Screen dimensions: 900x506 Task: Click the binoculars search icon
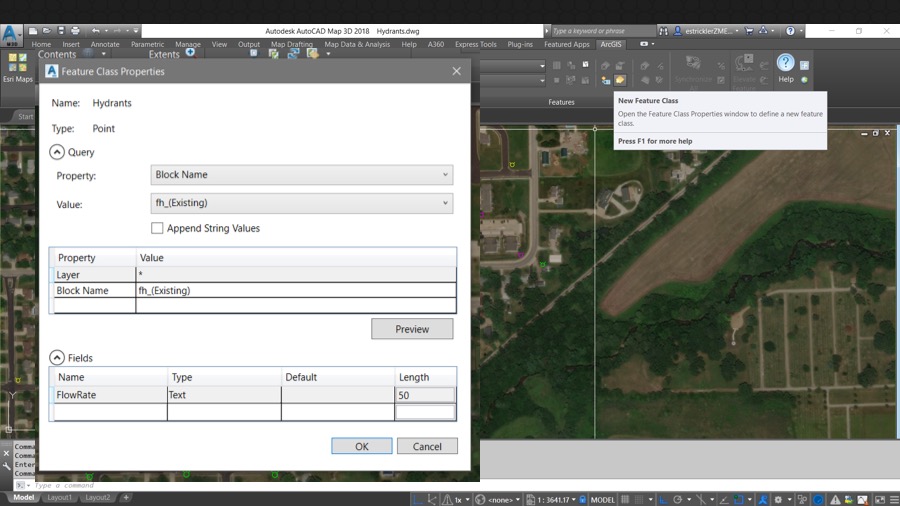tap(663, 31)
